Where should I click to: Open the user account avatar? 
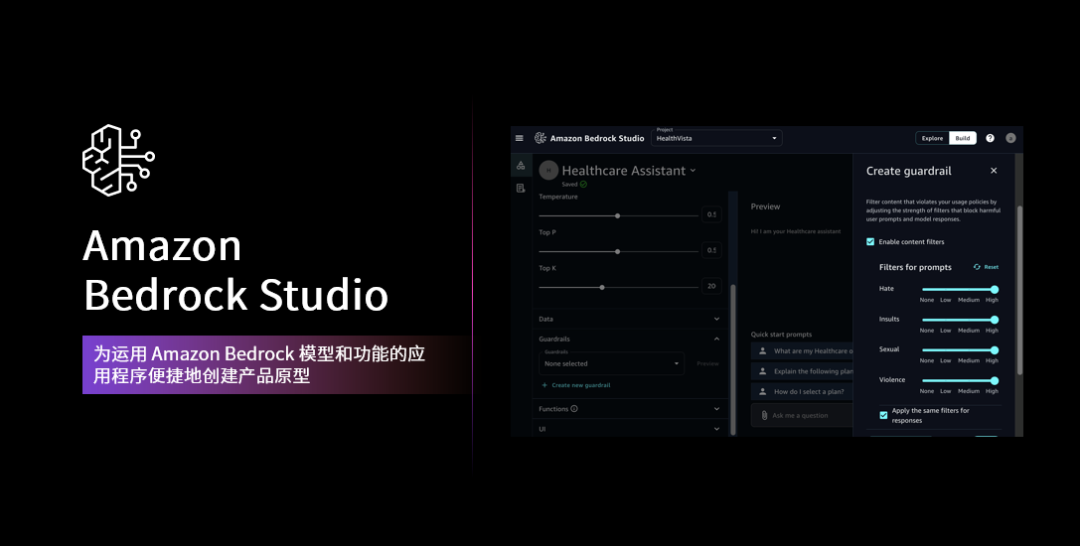1010,138
